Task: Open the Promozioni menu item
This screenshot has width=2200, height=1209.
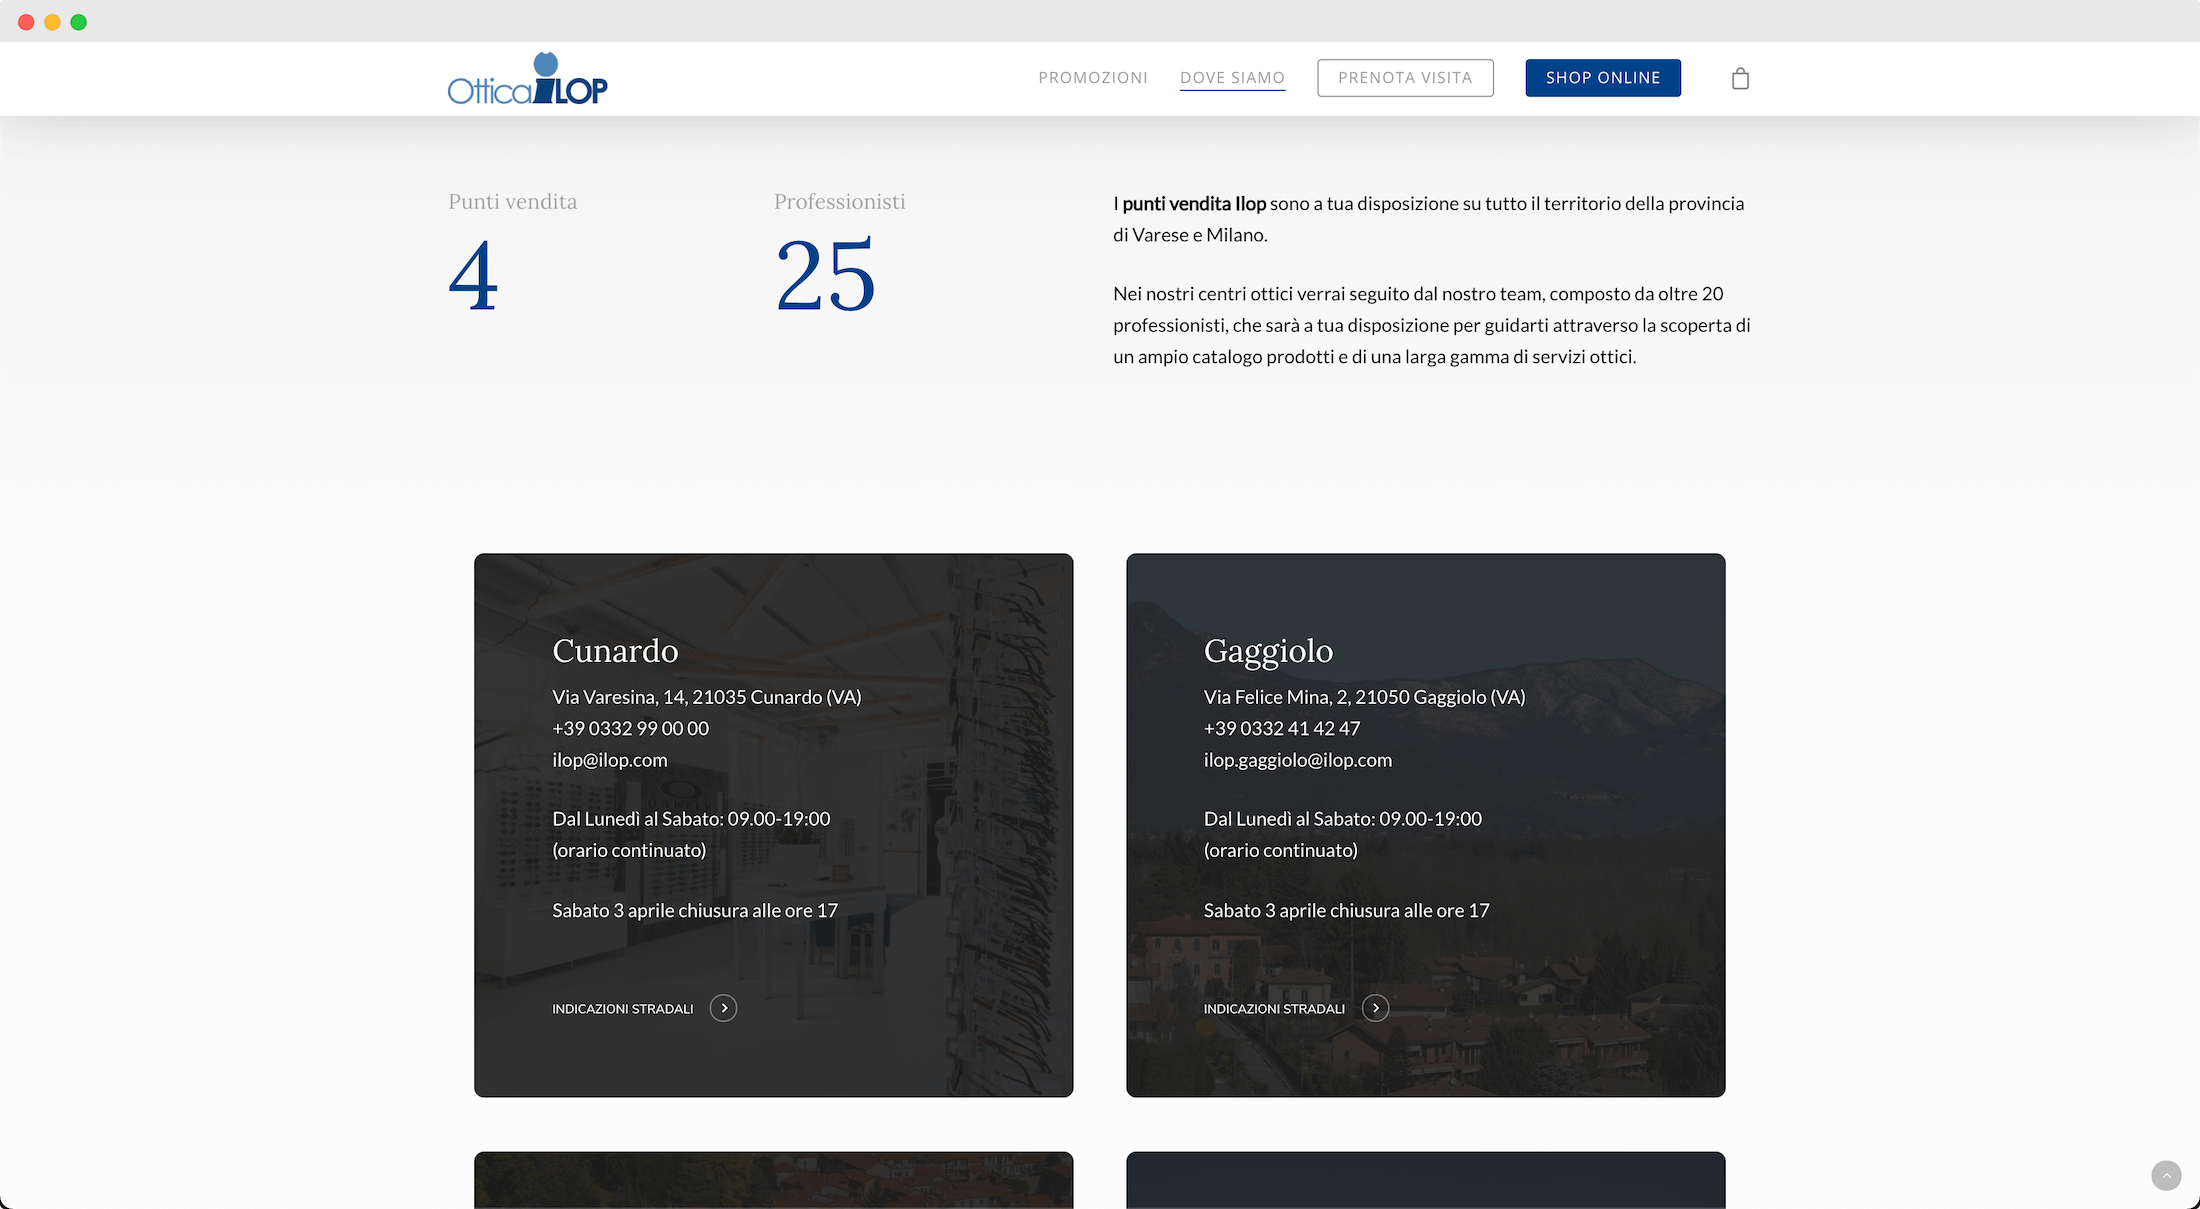Action: [1093, 78]
